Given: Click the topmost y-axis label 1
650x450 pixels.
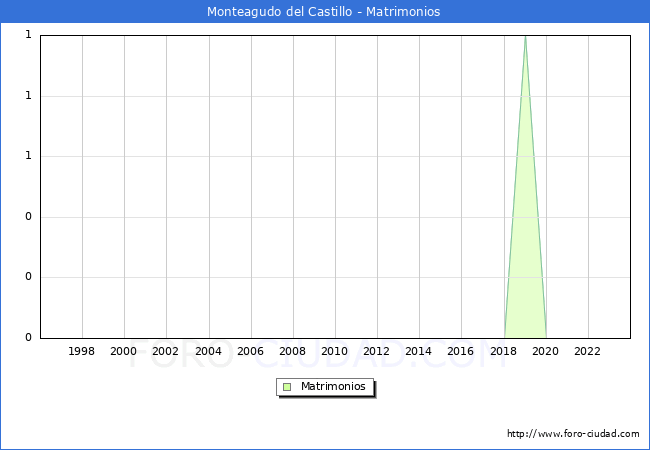Looking at the screenshot, I should (28, 35).
